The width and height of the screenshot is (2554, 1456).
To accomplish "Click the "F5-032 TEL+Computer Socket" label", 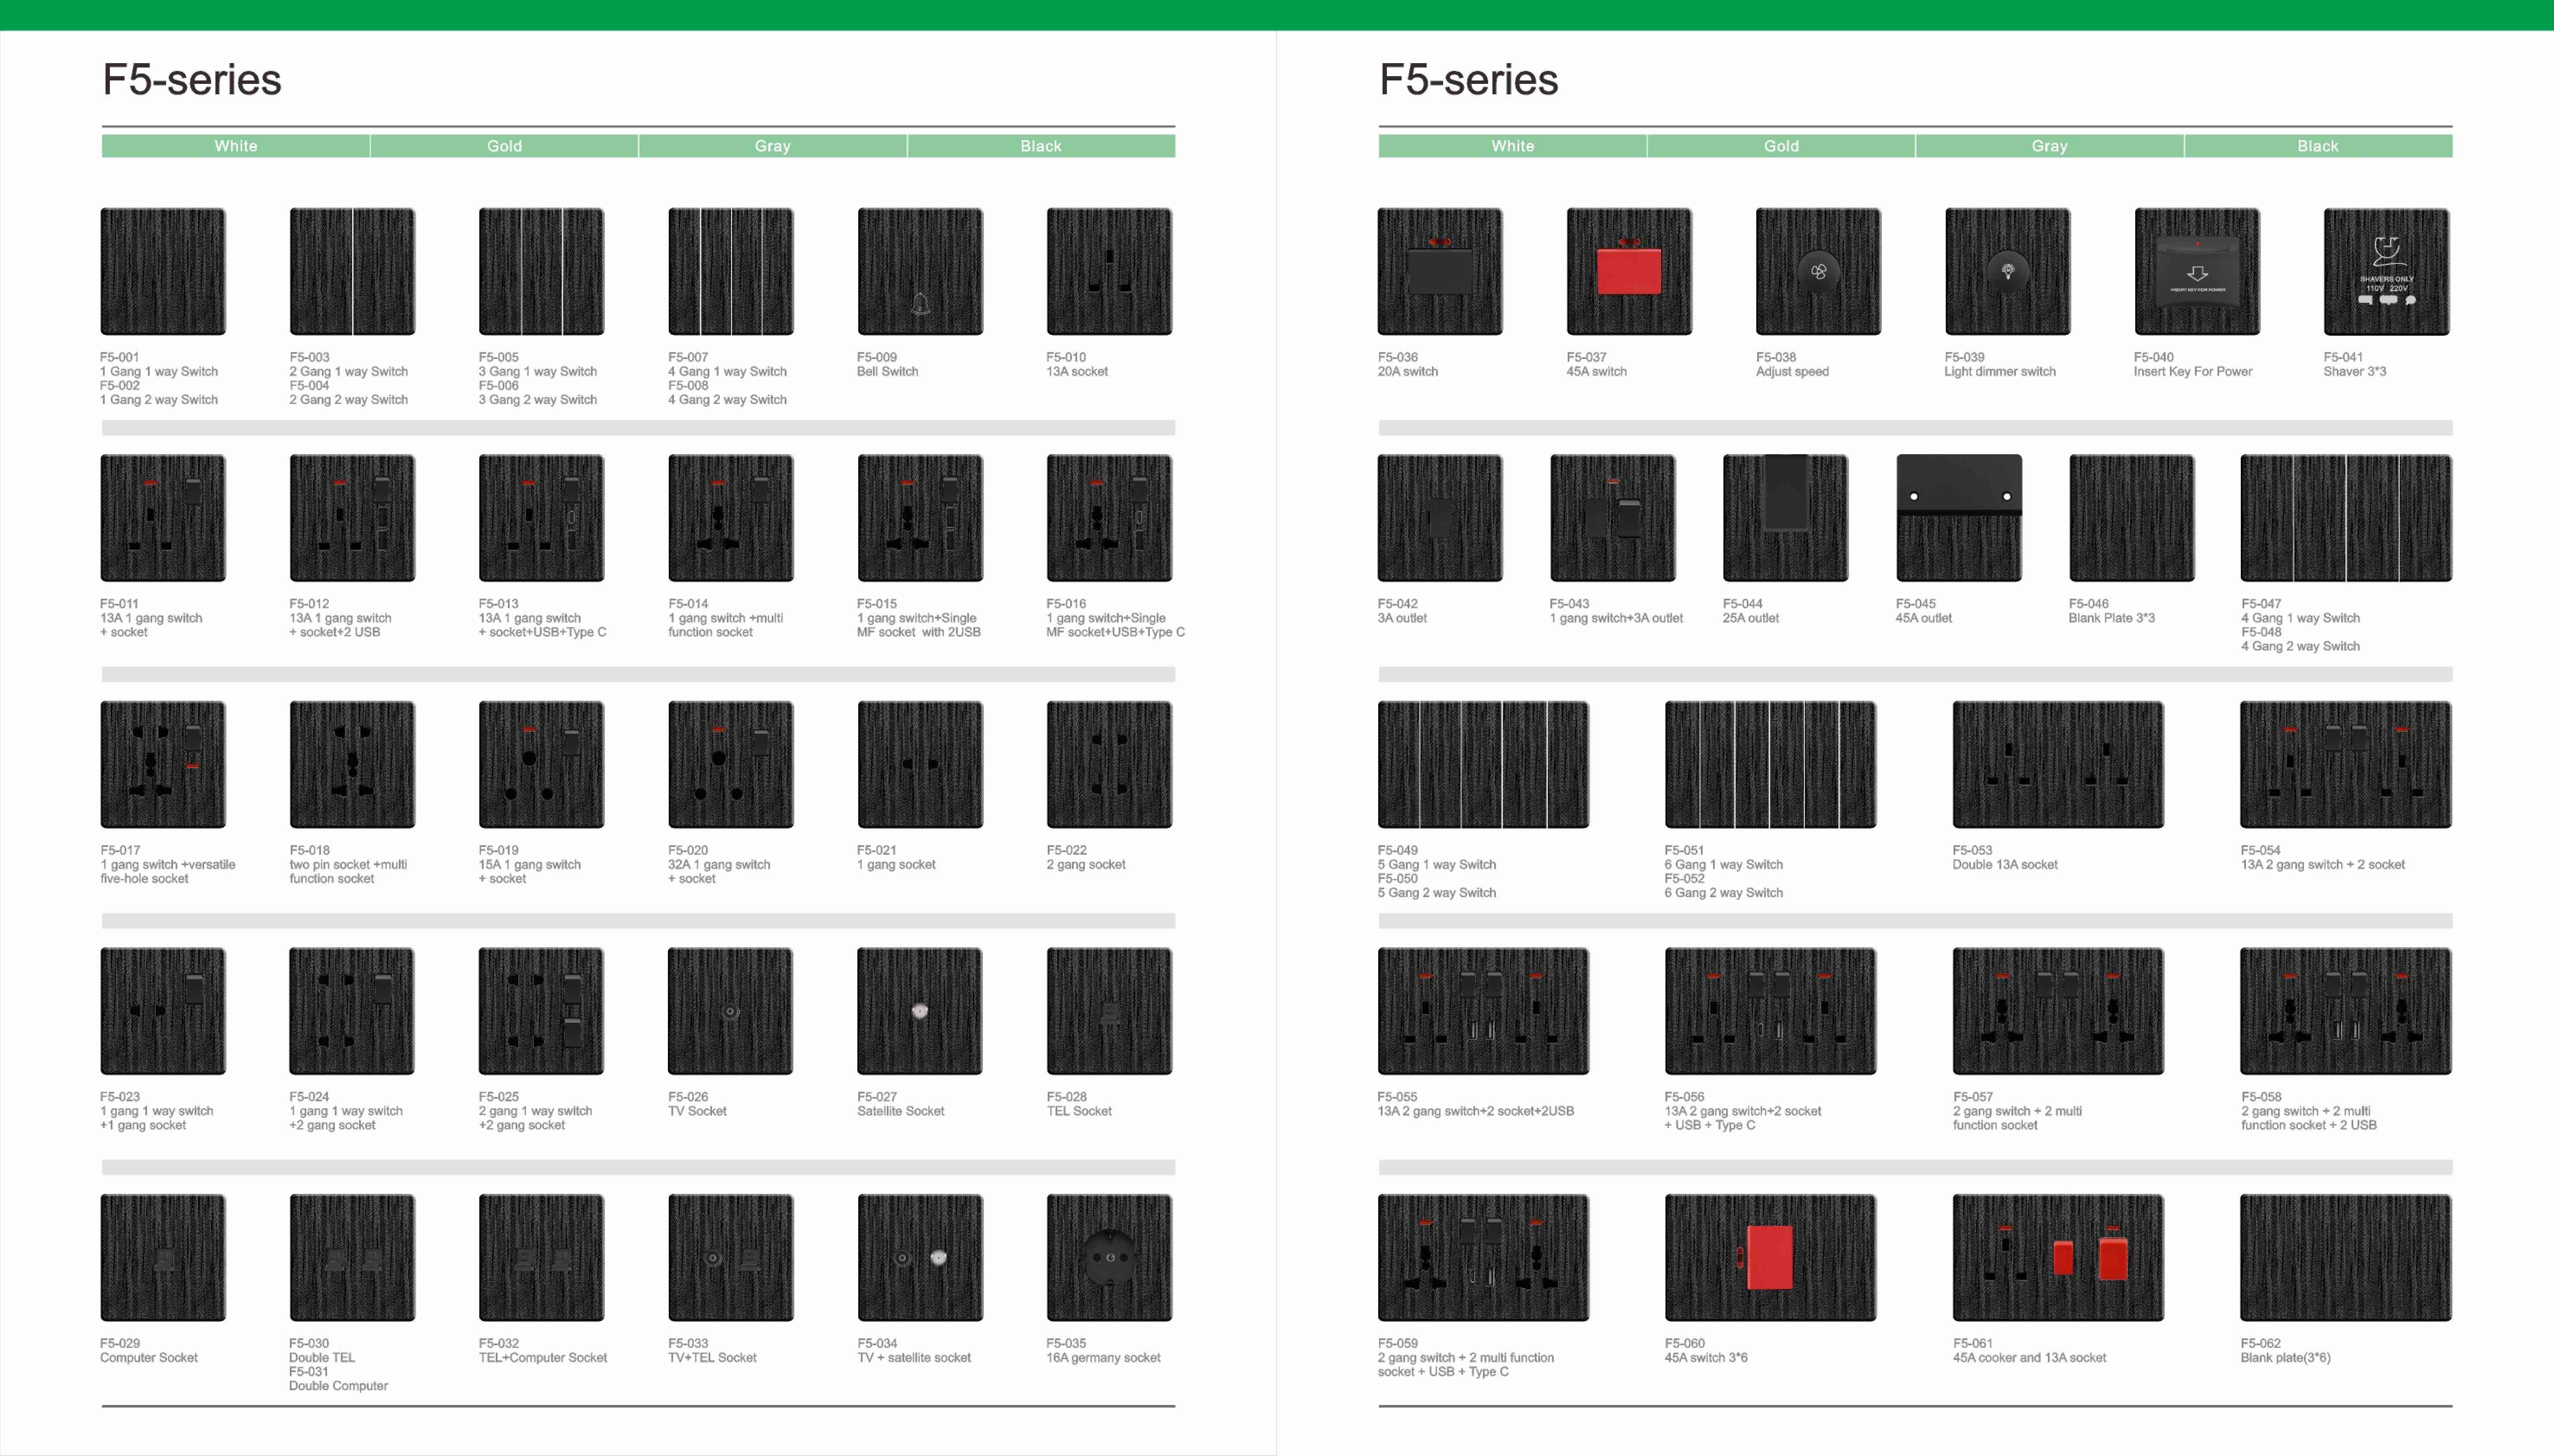I will point(542,1350).
